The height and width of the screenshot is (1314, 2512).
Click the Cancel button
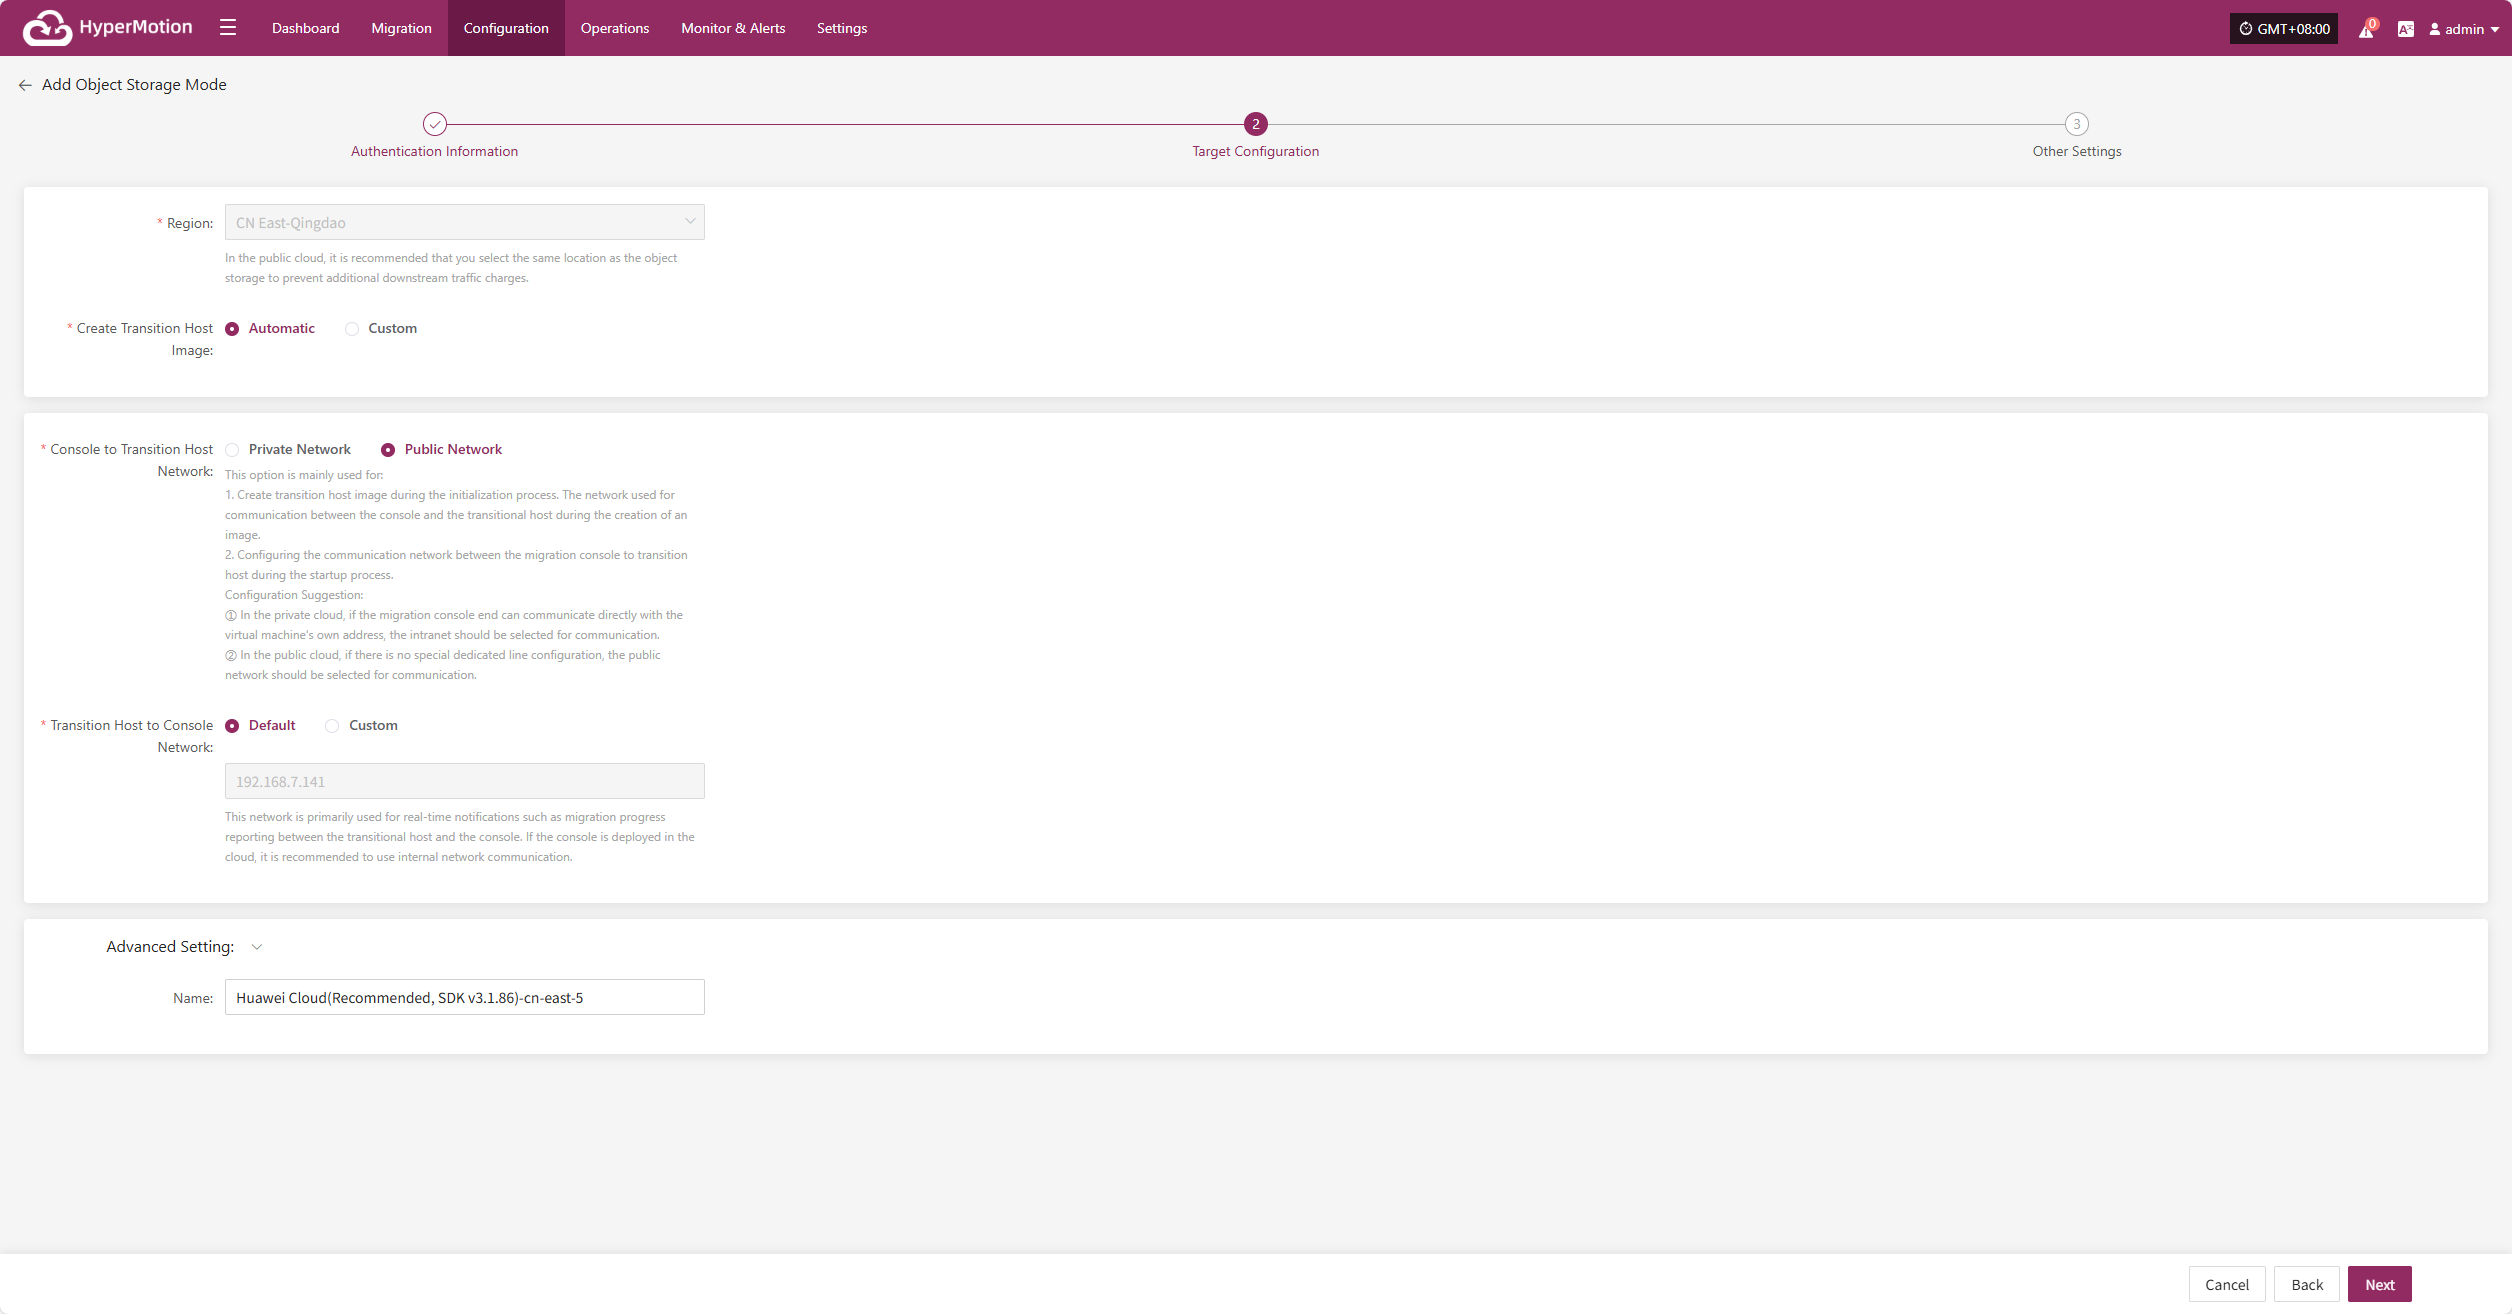pyautogui.click(x=2227, y=1284)
